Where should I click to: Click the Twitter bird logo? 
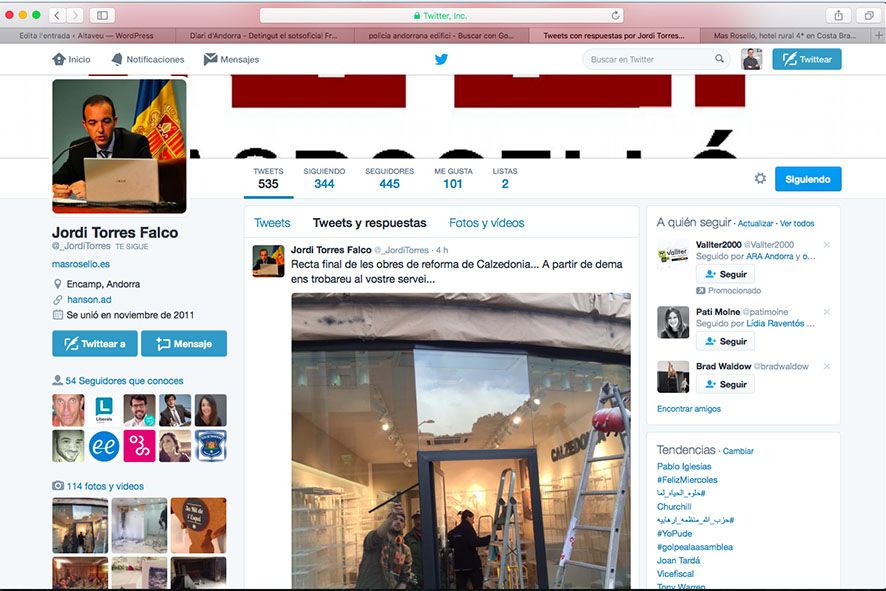tap(441, 59)
